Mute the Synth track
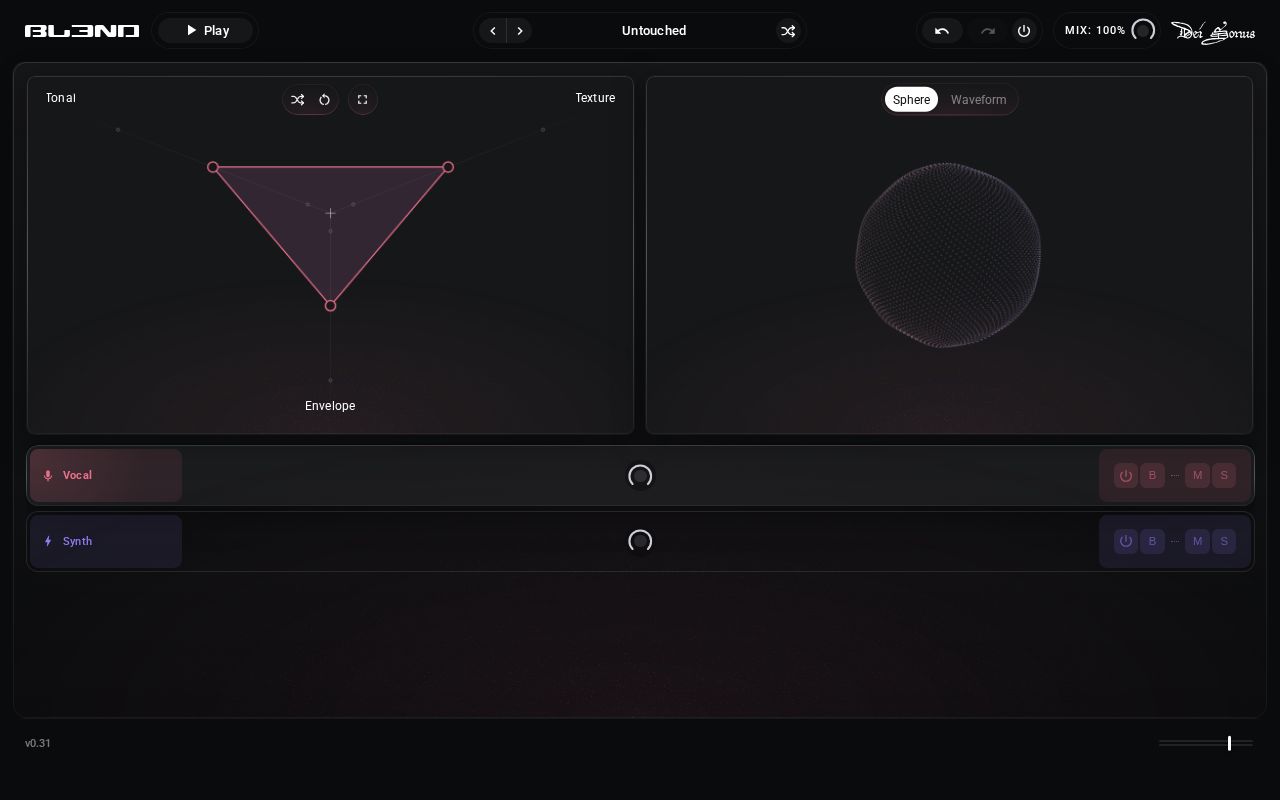 1197,542
